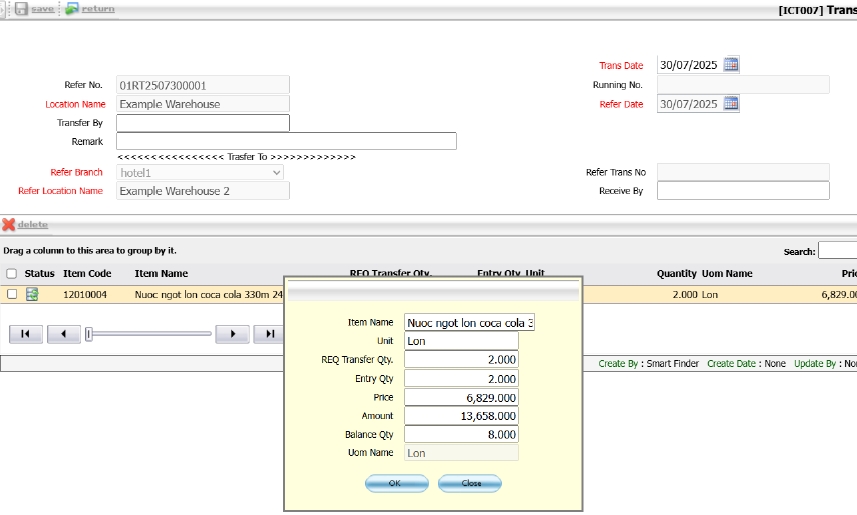Click the red X delete icon
This screenshot has height=515, width=857.
pyautogui.click(x=8, y=225)
